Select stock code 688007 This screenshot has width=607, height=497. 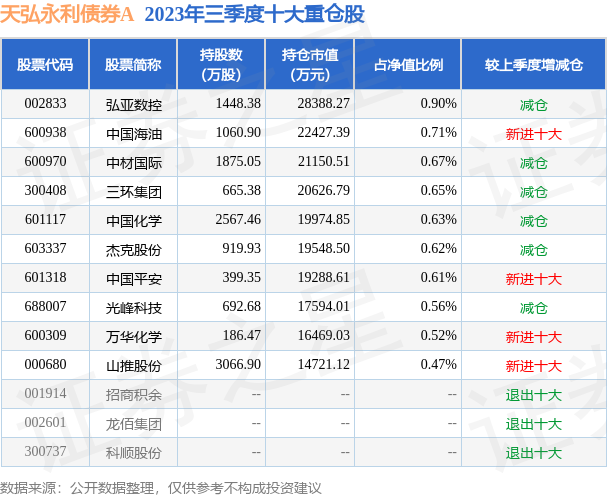click(x=45, y=307)
